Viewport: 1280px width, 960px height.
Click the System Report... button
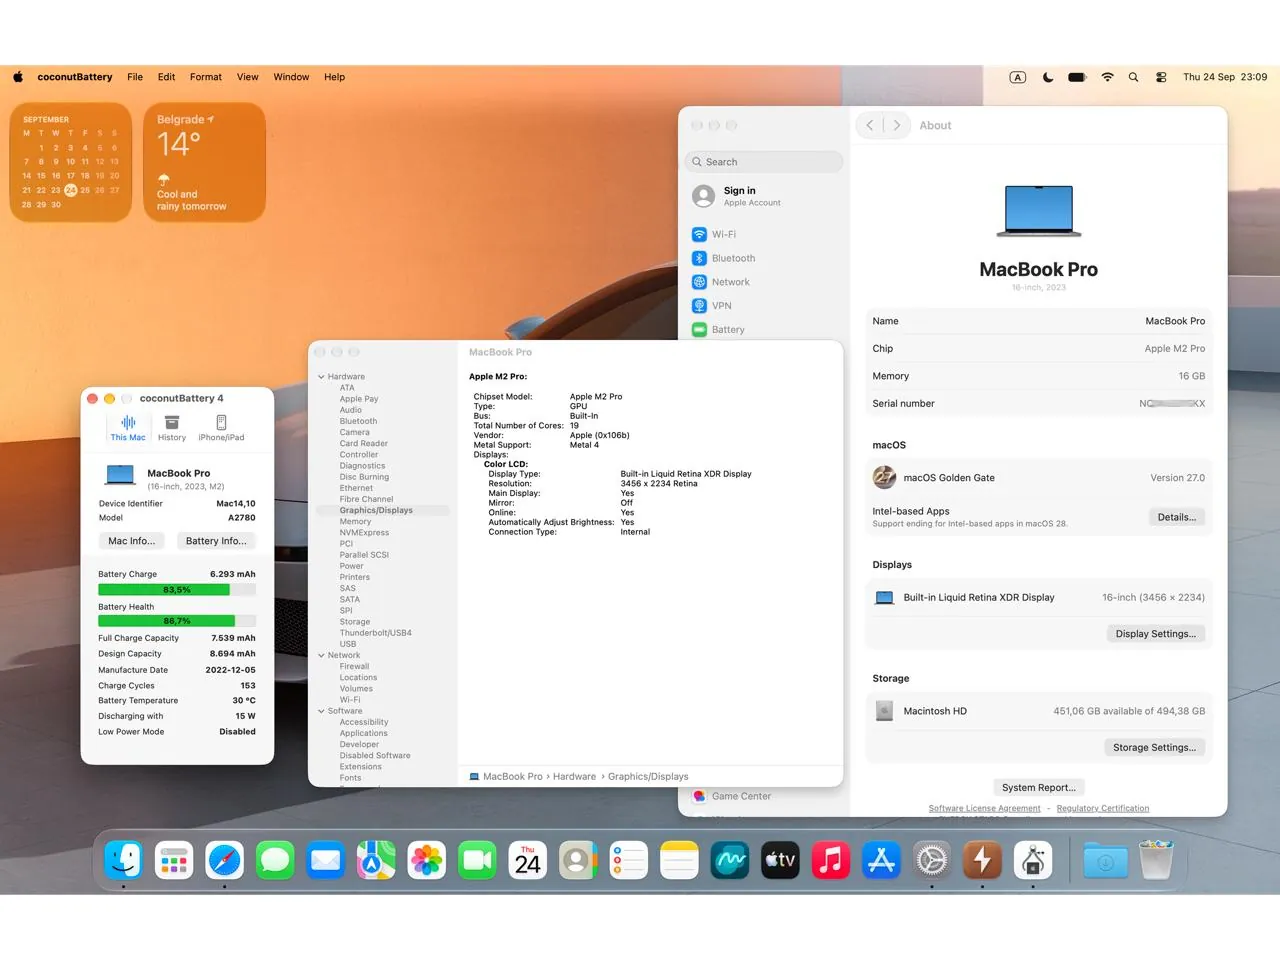click(1039, 788)
